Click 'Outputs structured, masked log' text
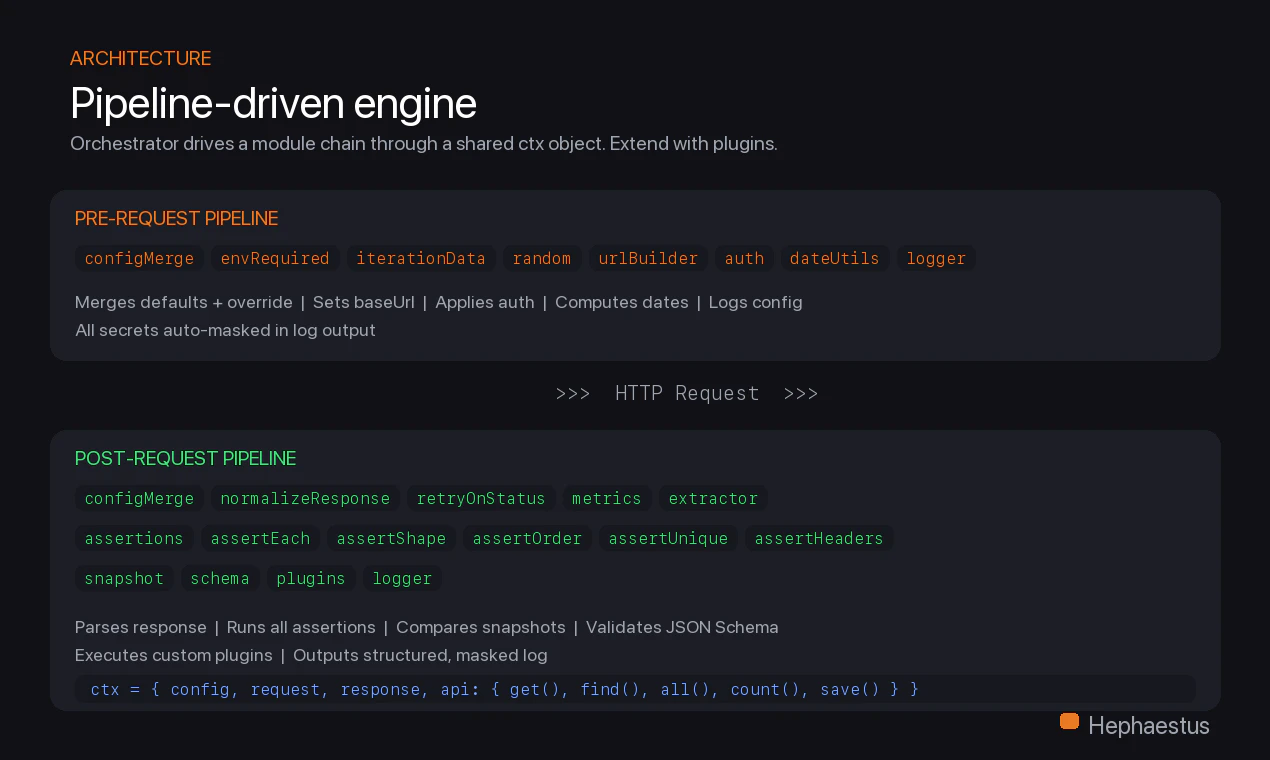 (420, 655)
